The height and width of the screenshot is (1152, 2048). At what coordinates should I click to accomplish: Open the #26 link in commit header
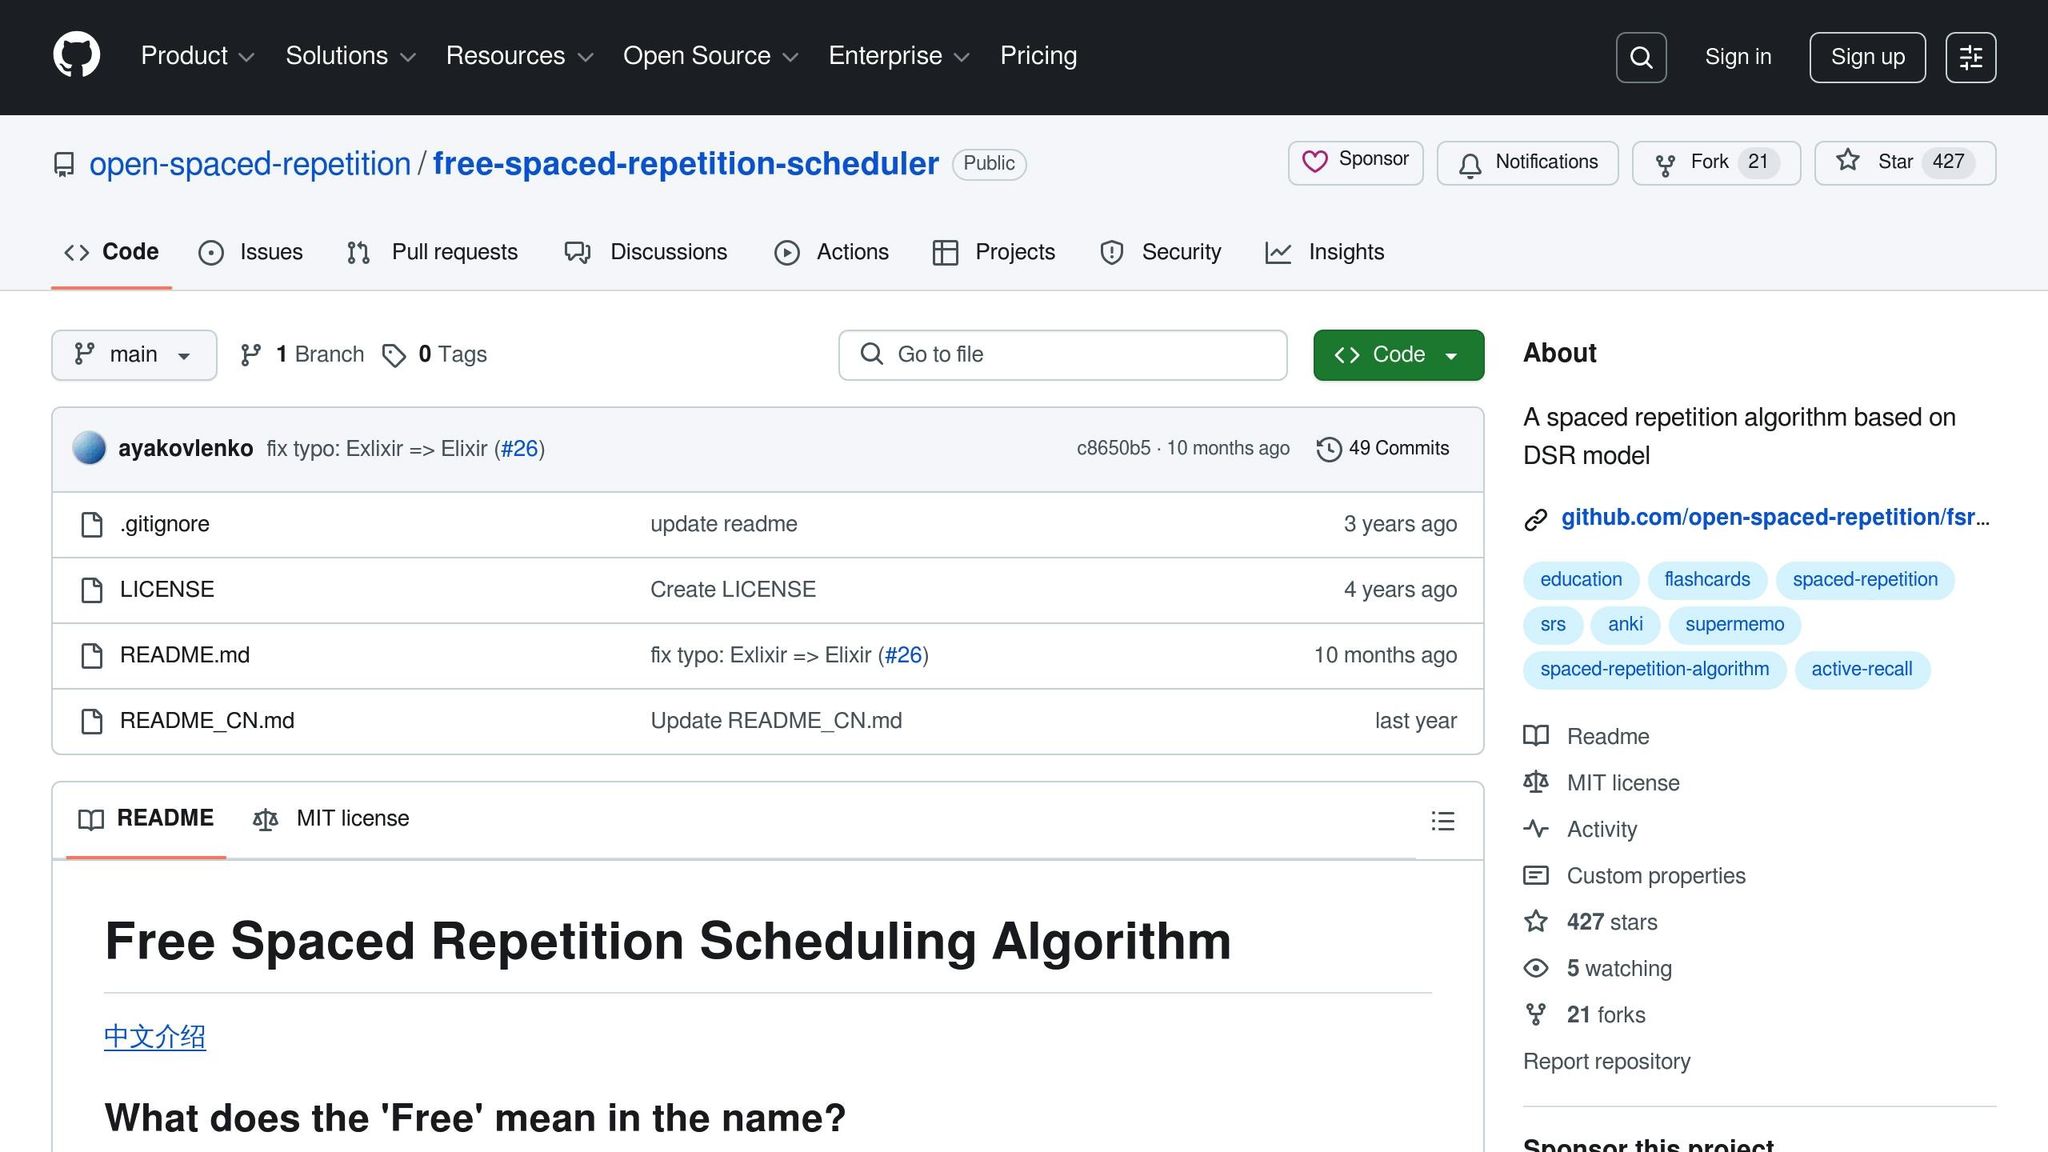519,449
